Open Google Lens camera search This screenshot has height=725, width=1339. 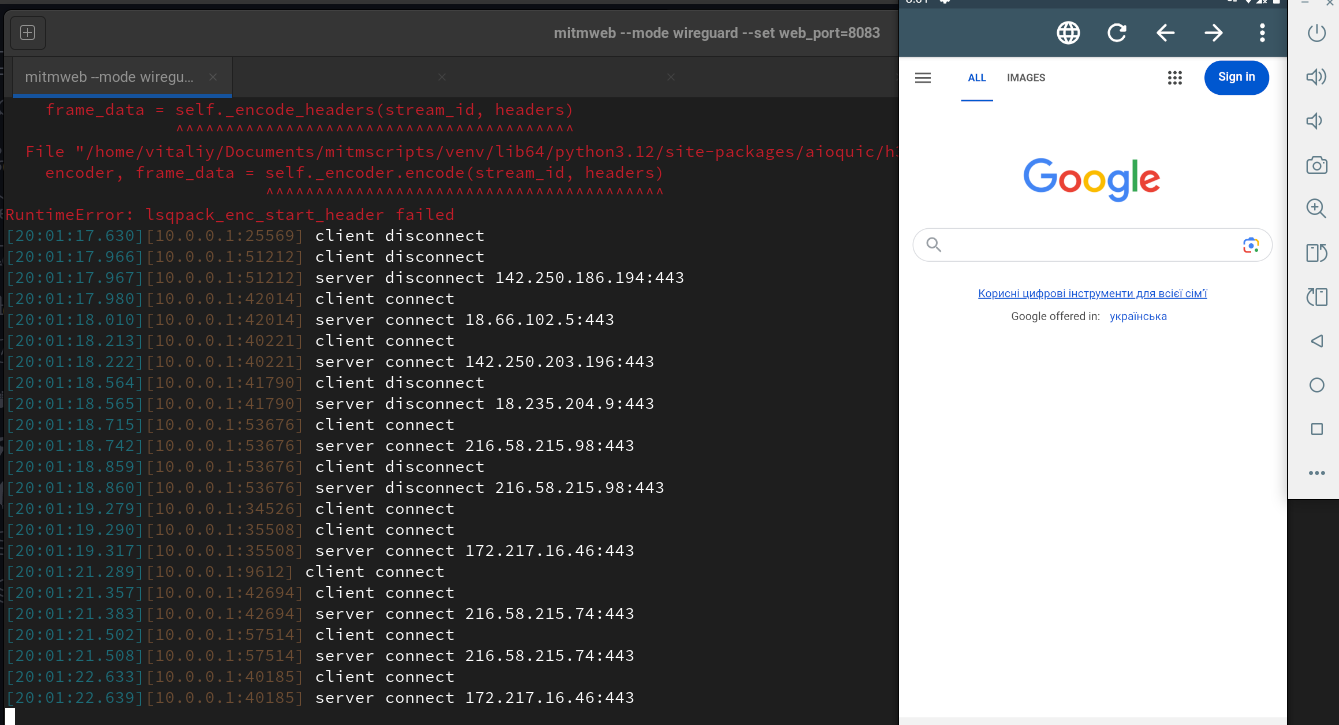pyautogui.click(x=1250, y=245)
